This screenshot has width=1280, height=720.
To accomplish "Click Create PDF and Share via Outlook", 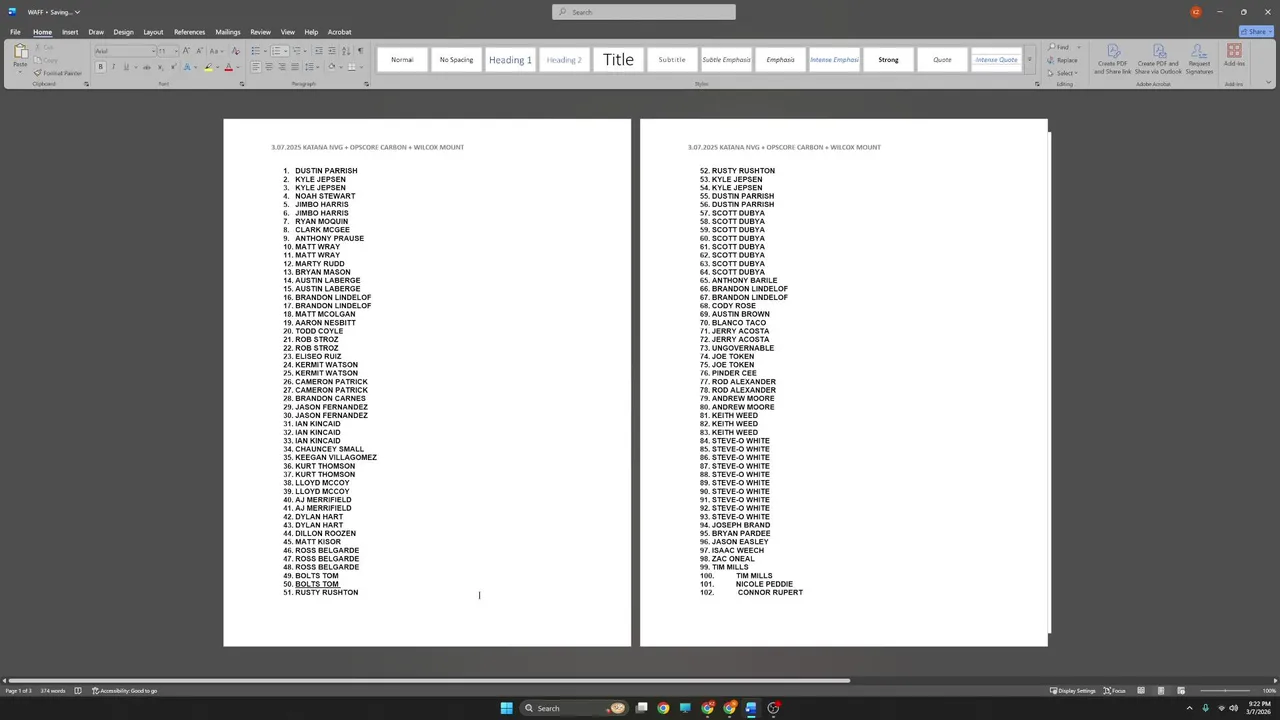I will (1158, 60).
